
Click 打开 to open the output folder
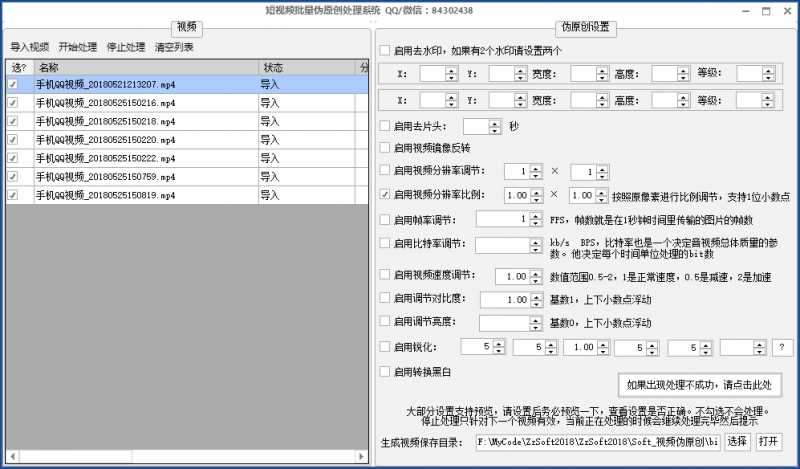coord(767,441)
